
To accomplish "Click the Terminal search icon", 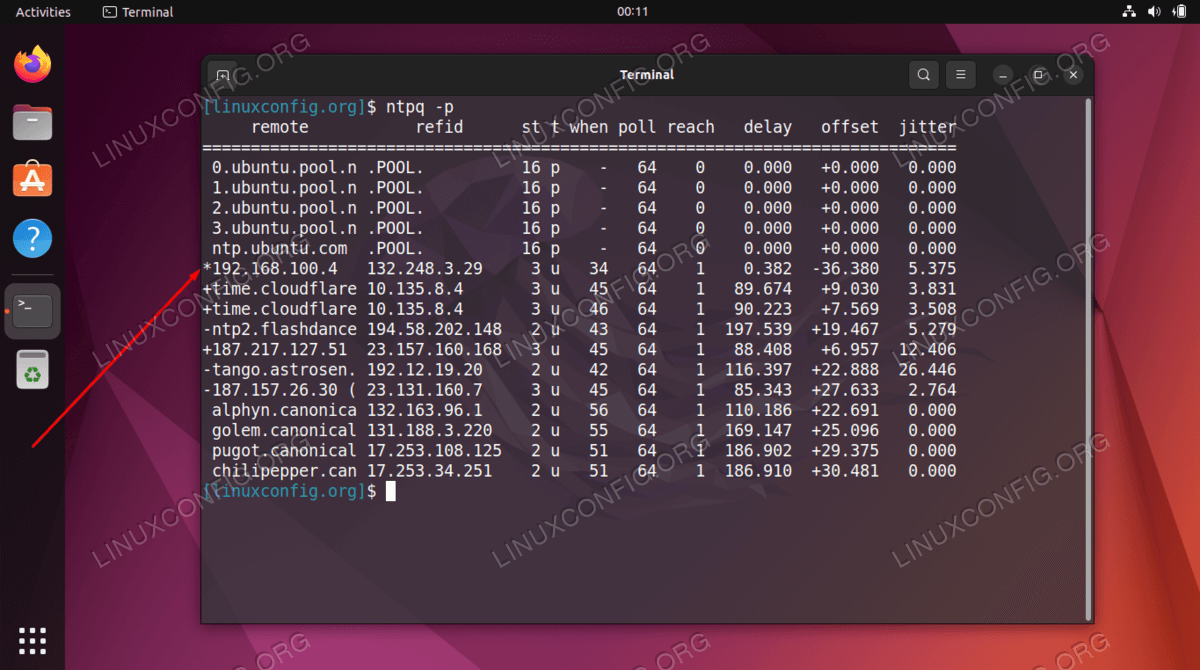I will [x=924, y=75].
